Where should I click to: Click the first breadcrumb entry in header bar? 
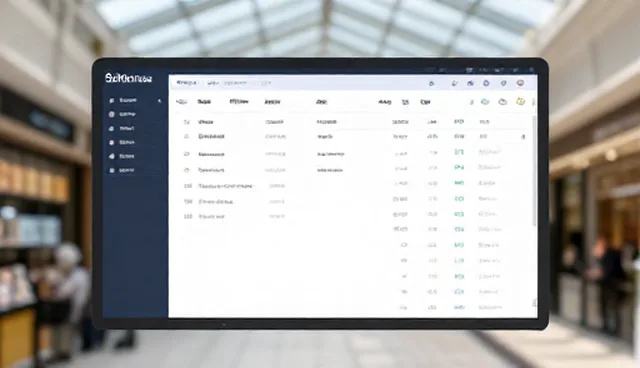coord(186,83)
